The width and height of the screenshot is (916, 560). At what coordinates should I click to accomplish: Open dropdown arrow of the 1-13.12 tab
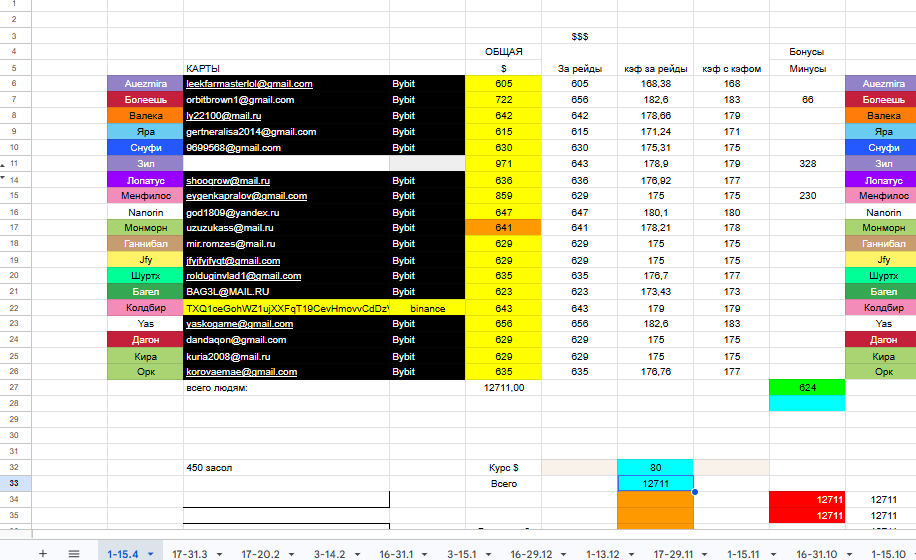(x=632, y=554)
